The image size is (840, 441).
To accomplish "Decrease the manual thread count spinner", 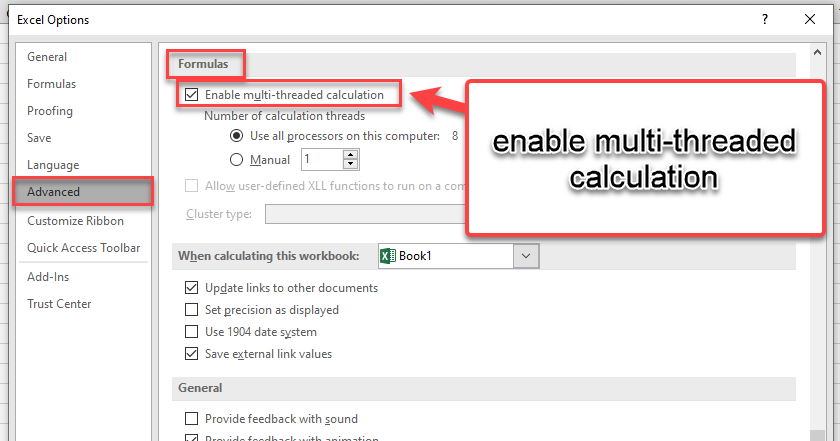I will point(350,165).
